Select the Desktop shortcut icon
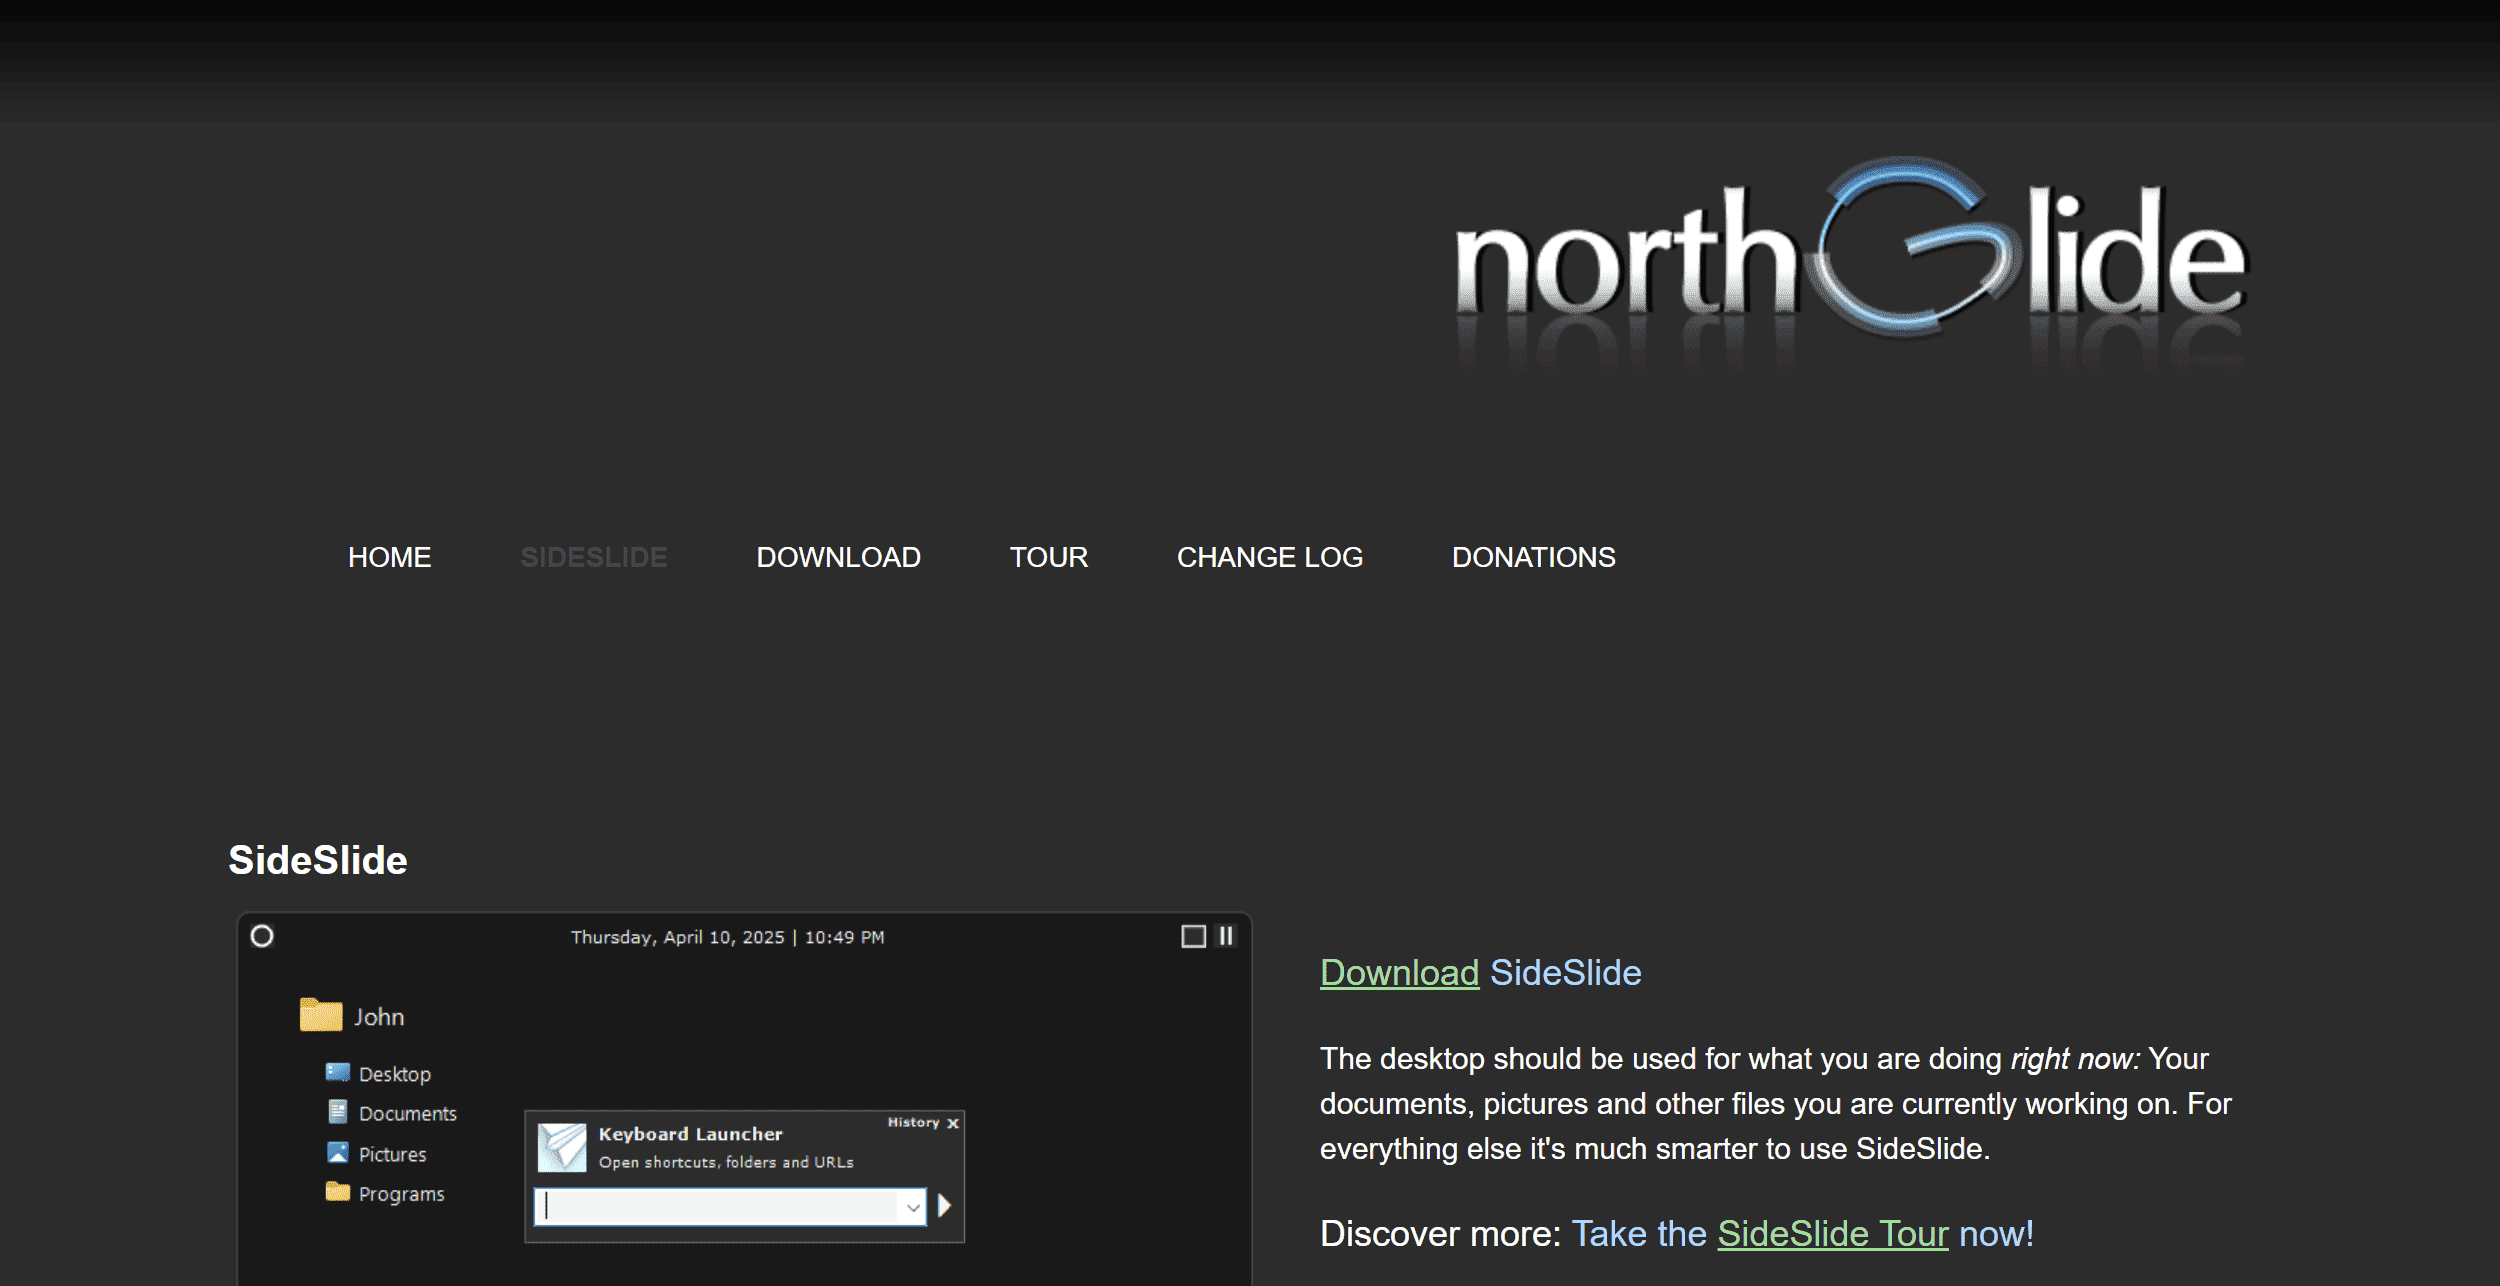This screenshot has width=2500, height=1286. coord(338,1072)
